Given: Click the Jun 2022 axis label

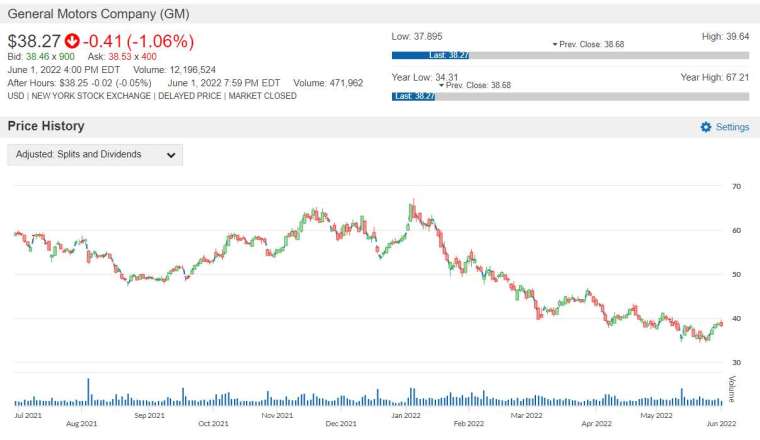Looking at the screenshot, I should tap(721, 424).
